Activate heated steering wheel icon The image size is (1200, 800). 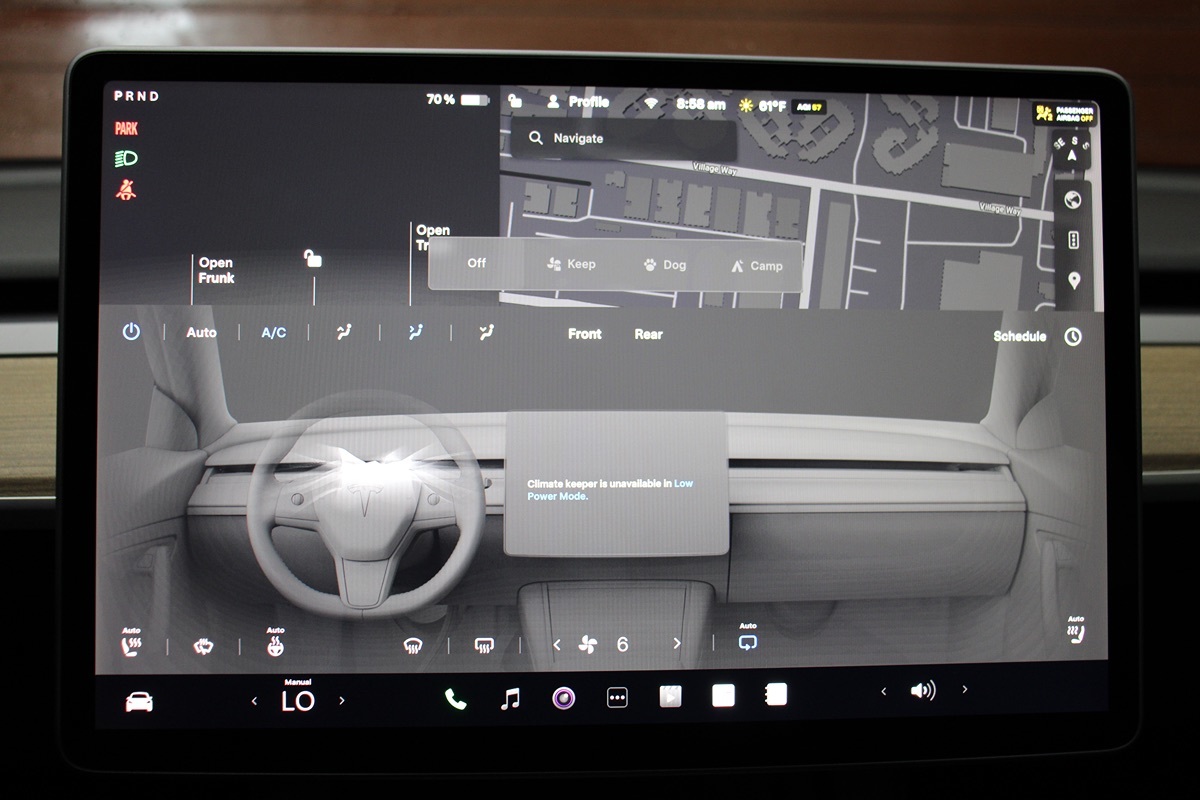point(275,646)
